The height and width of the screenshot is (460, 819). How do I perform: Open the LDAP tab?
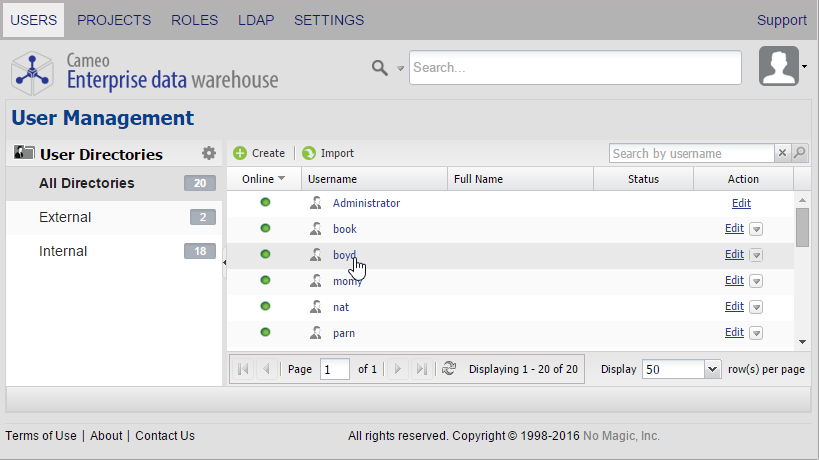pyautogui.click(x=256, y=20)
